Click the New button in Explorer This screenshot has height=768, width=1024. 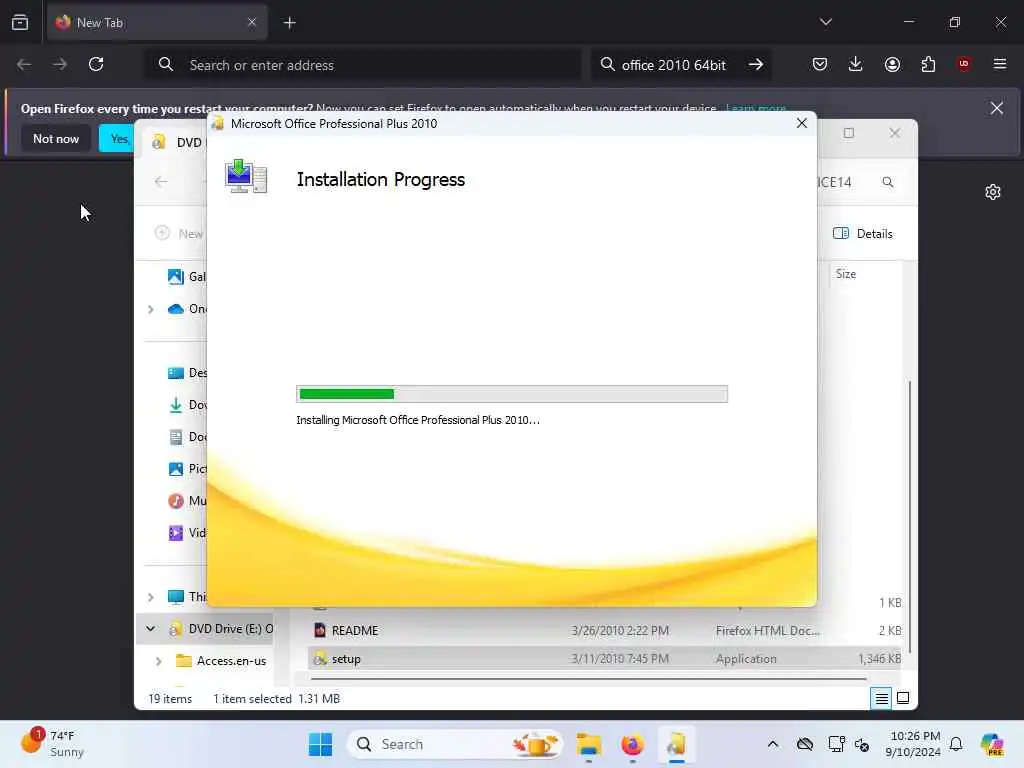(179, 233)
